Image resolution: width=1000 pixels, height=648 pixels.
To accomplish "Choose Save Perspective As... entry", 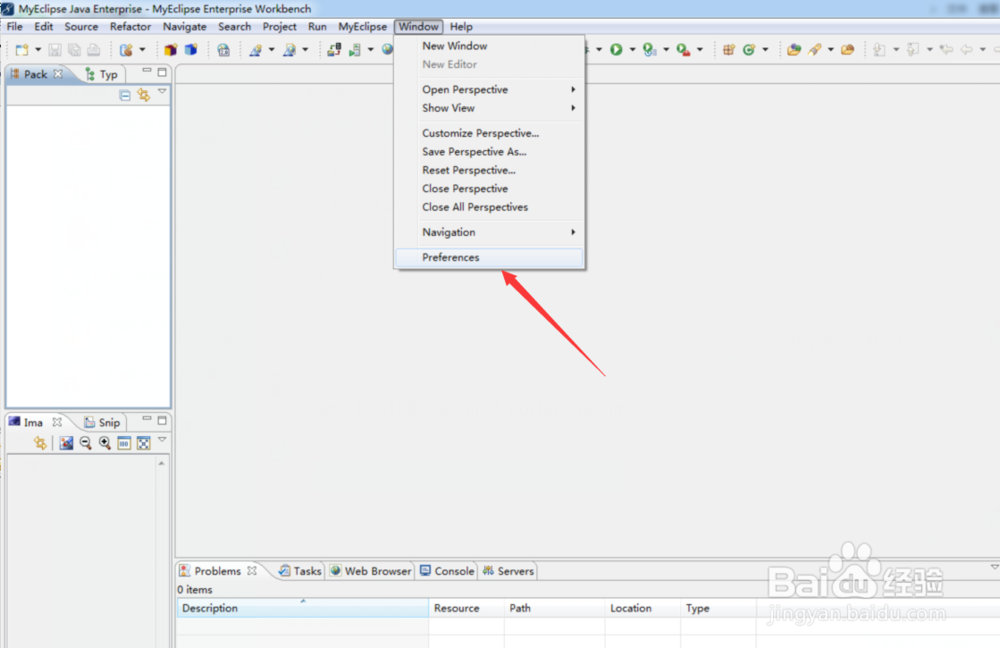I will click(489, 152).
